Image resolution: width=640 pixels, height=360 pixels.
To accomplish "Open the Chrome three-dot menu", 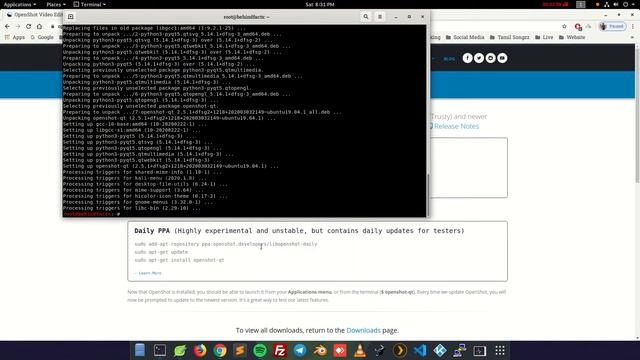I will pos(633,26).
